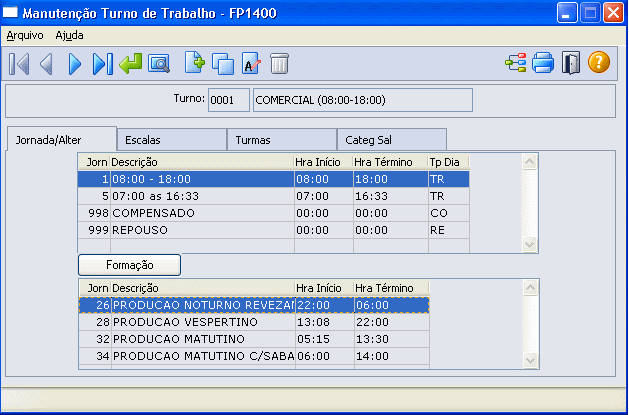Edit record pencil document icon
This screenshot has height=415, width=629.
[251, 63]
